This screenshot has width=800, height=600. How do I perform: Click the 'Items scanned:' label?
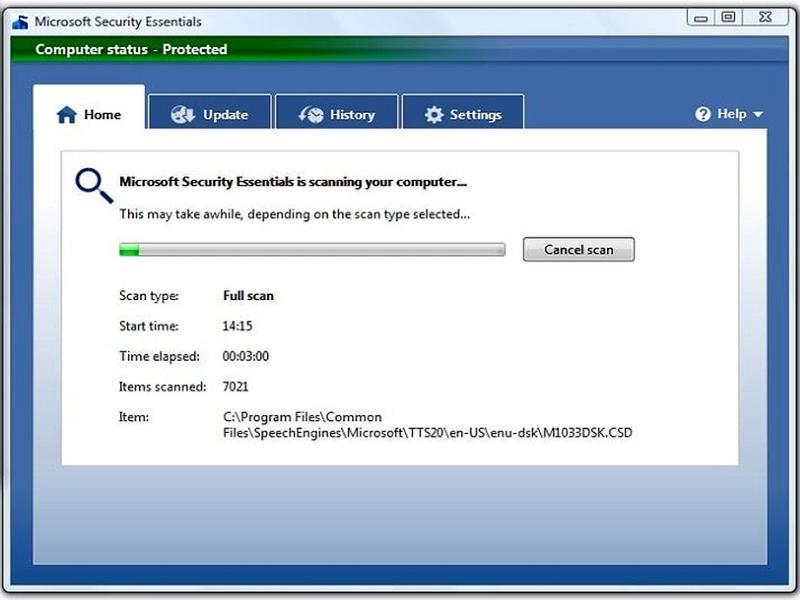point(162,387)
